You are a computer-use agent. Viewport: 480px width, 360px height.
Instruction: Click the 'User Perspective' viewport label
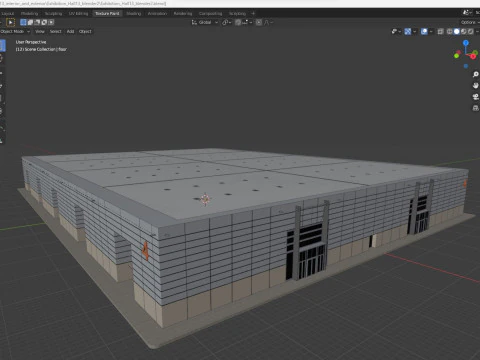(31, 42)
